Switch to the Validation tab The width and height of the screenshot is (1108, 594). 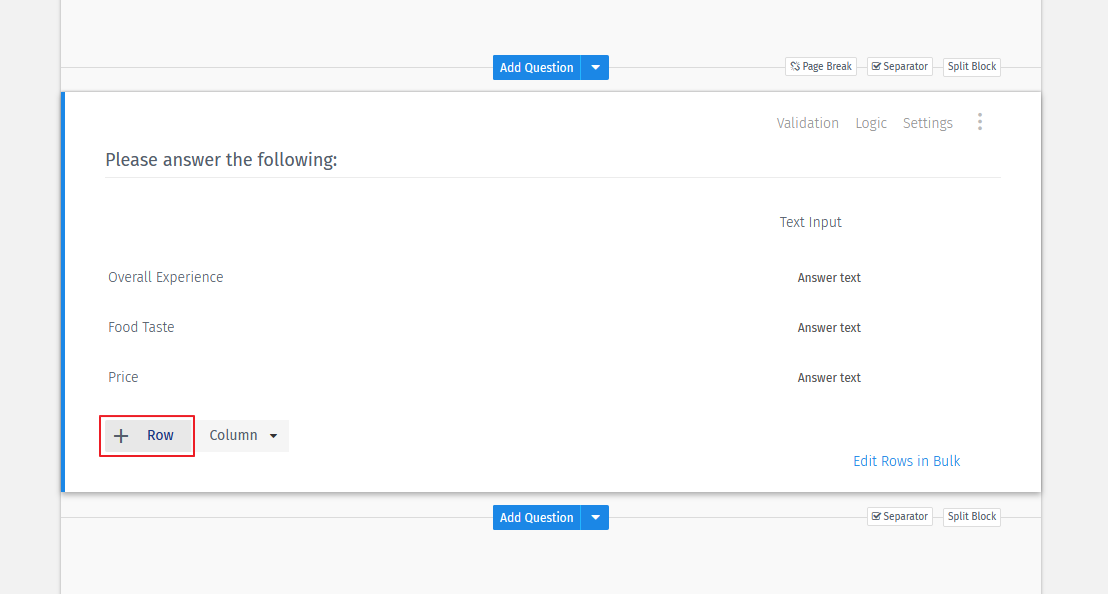[807, 122]
